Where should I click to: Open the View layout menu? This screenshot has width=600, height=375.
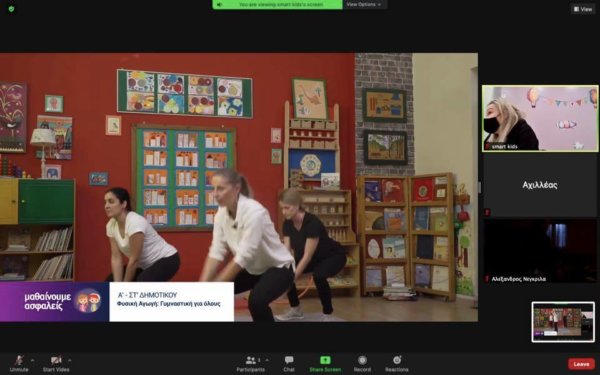[583, 9]
